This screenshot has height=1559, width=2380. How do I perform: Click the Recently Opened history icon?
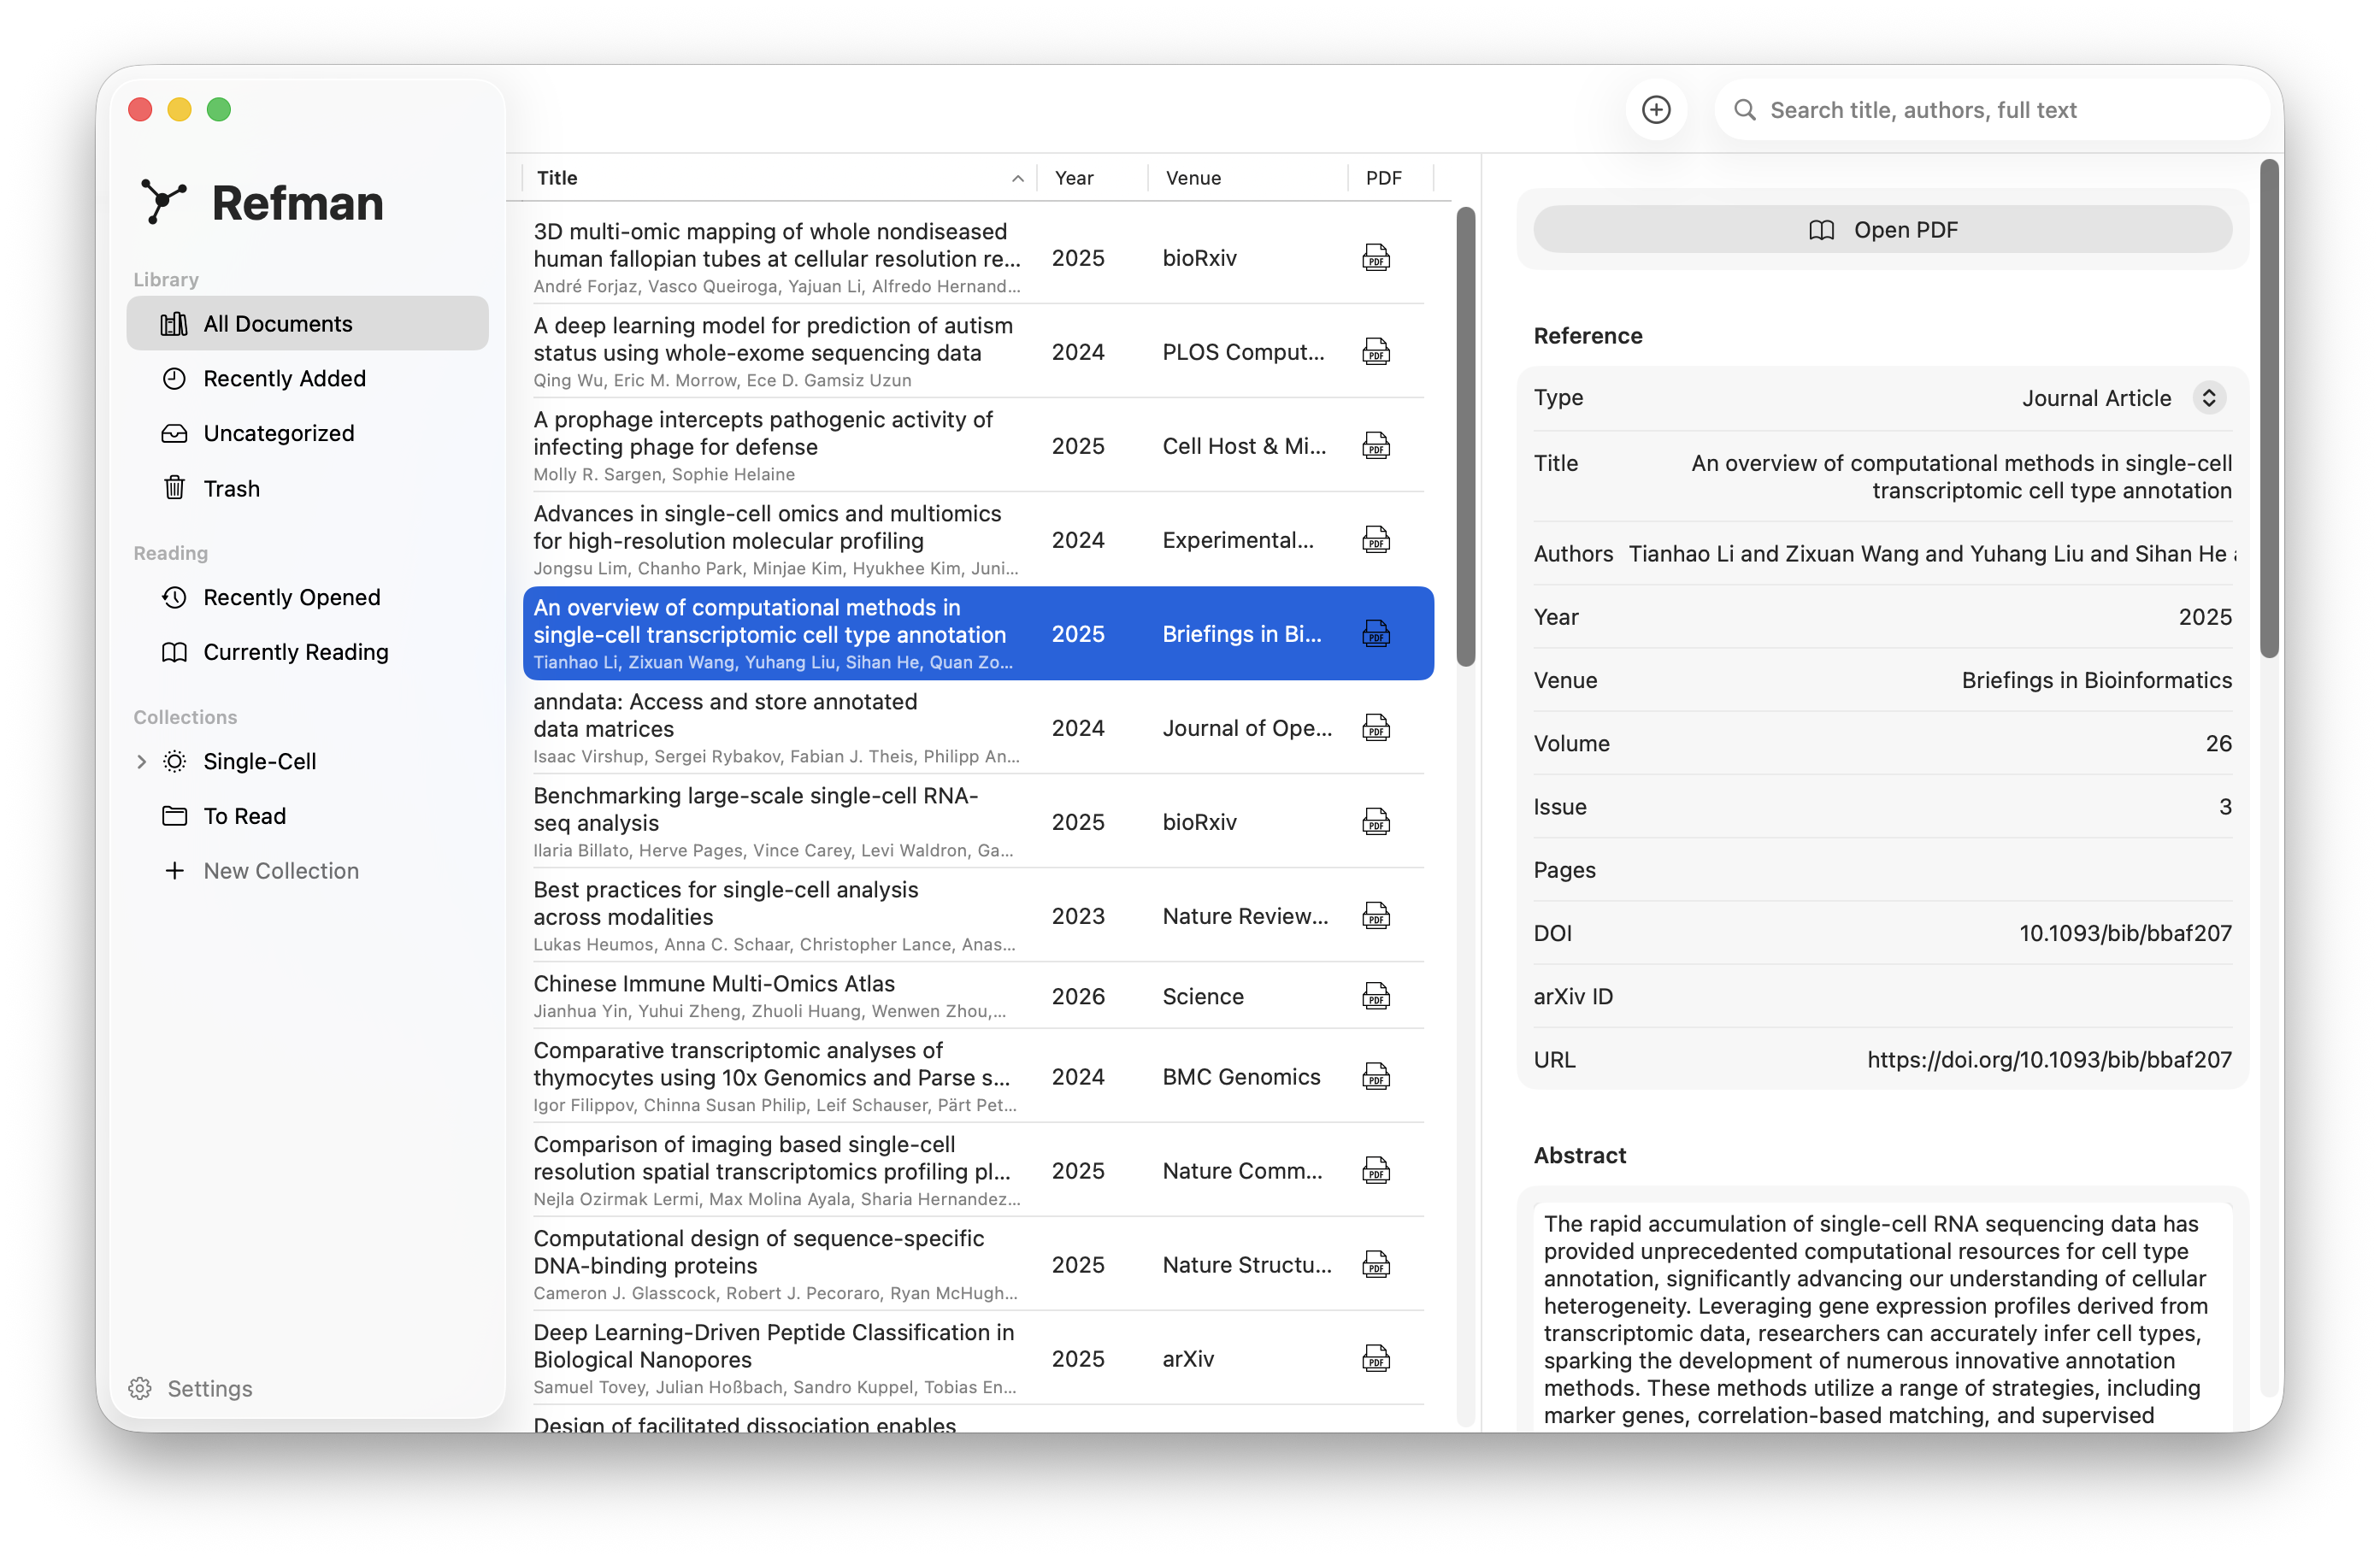[x=174, y=597]
